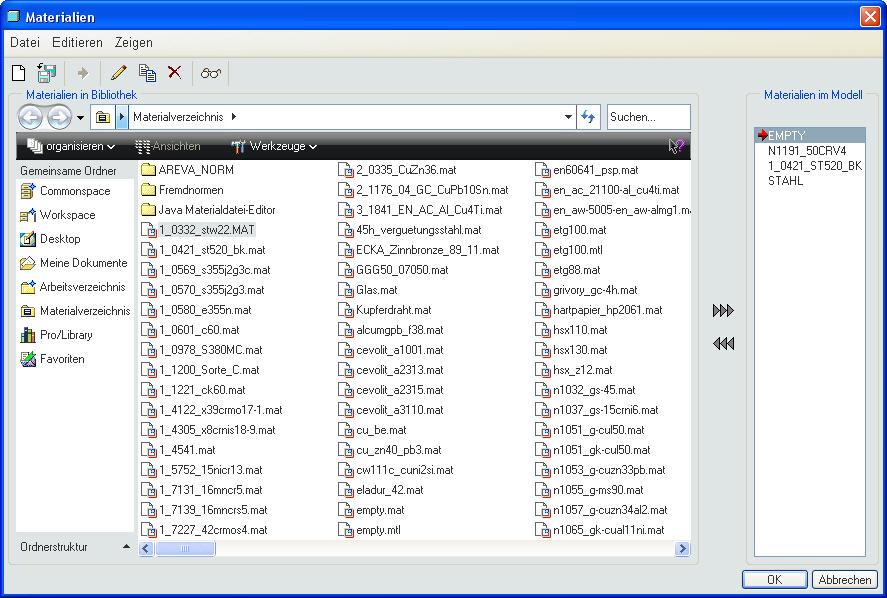
Task: Open the Editieren menu
Action: pyautogui.click(x=77, y=42)
